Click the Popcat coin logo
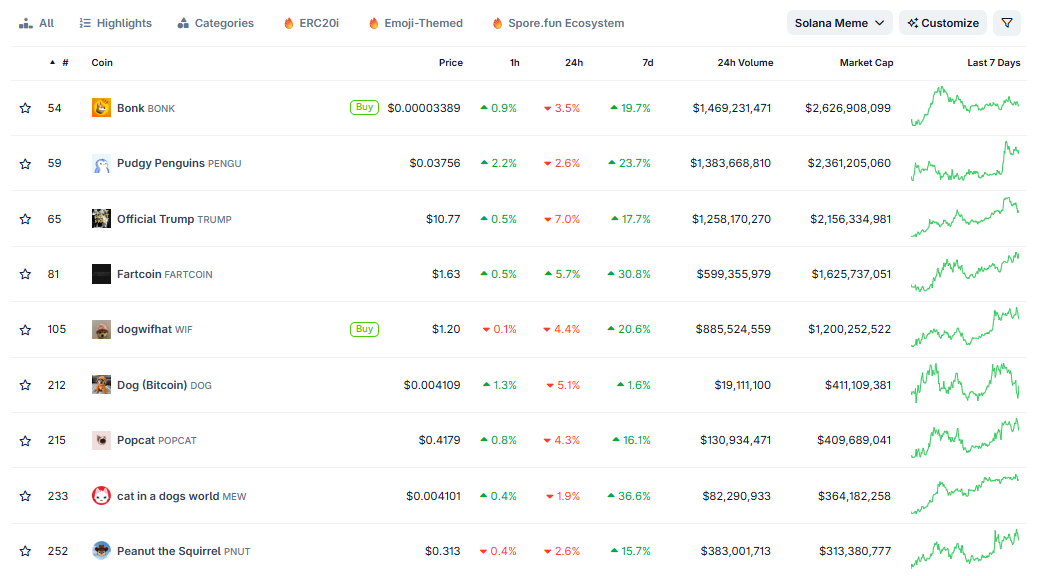Image resolution: width=1056 pixels, height=576 pixels. (101, 441)
